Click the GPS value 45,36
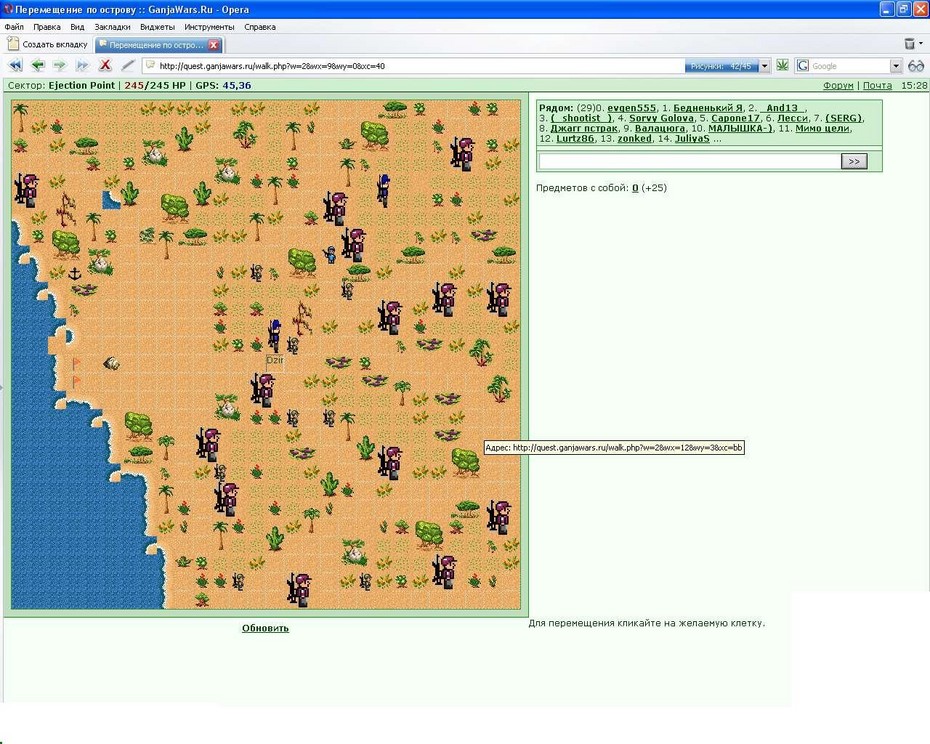The width and height of the screenshot is (930, 744). point(237,85)
